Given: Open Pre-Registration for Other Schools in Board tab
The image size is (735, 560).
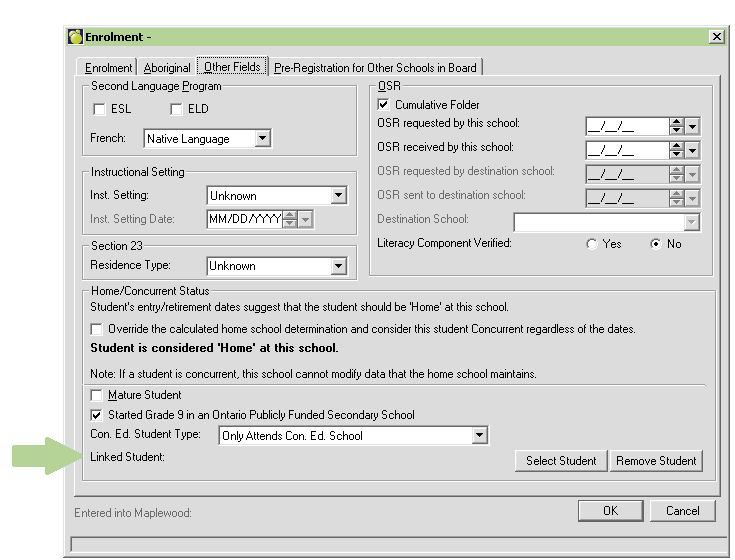Looking at the screenshot, I should [x=376, y=68].
